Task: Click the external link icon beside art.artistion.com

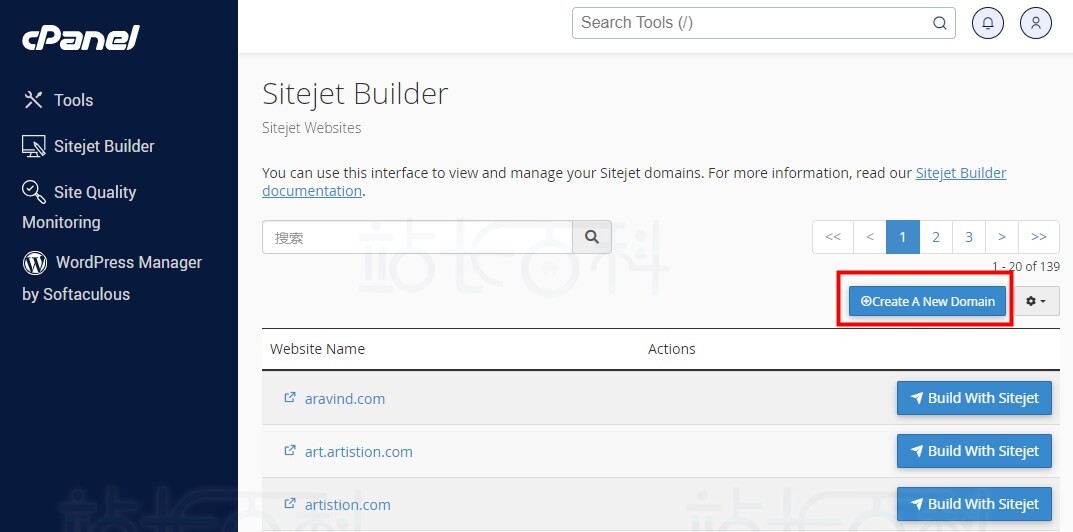Action: pos(289,451)
